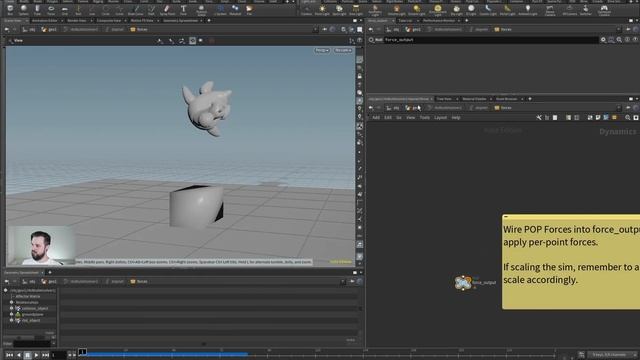The height and width of the screenshot is (360, 640).
Task: Open the spreadsheet Filter dropdown arrow
Action: coord(53,344)
